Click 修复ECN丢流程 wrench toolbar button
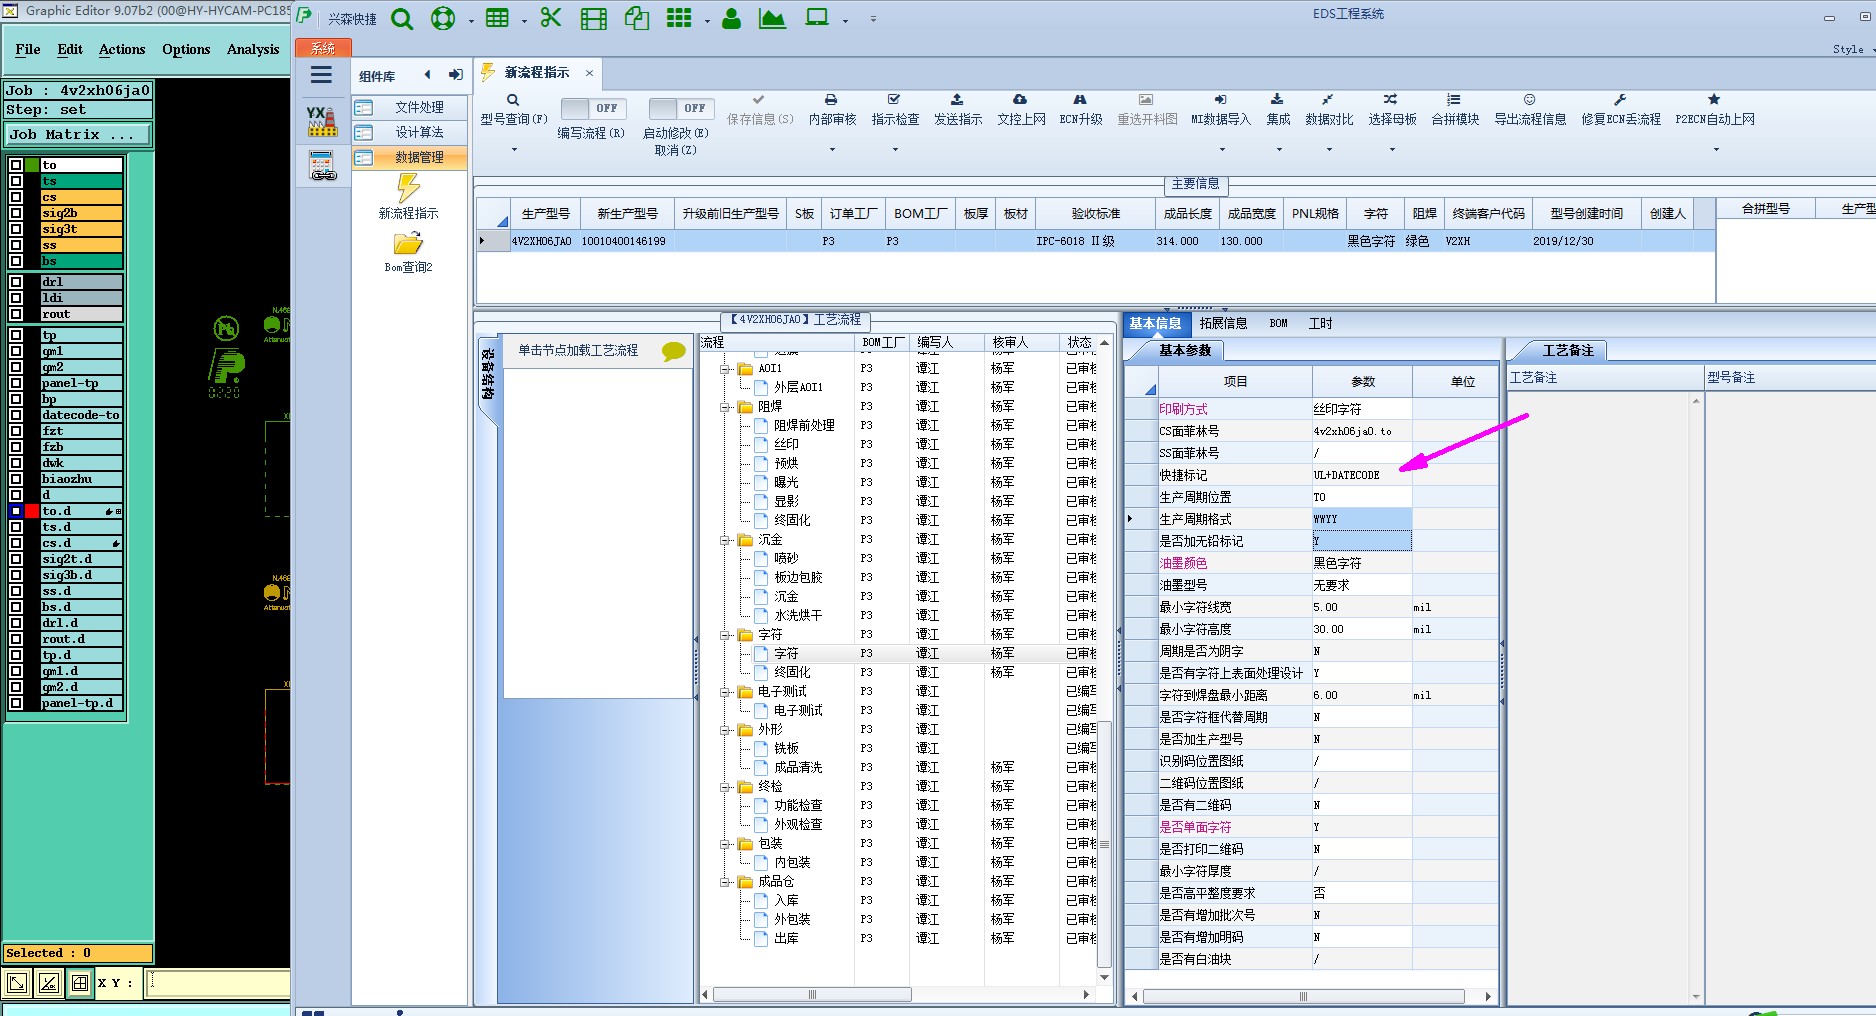The image size is (1876, 1016). (1620, 109)
